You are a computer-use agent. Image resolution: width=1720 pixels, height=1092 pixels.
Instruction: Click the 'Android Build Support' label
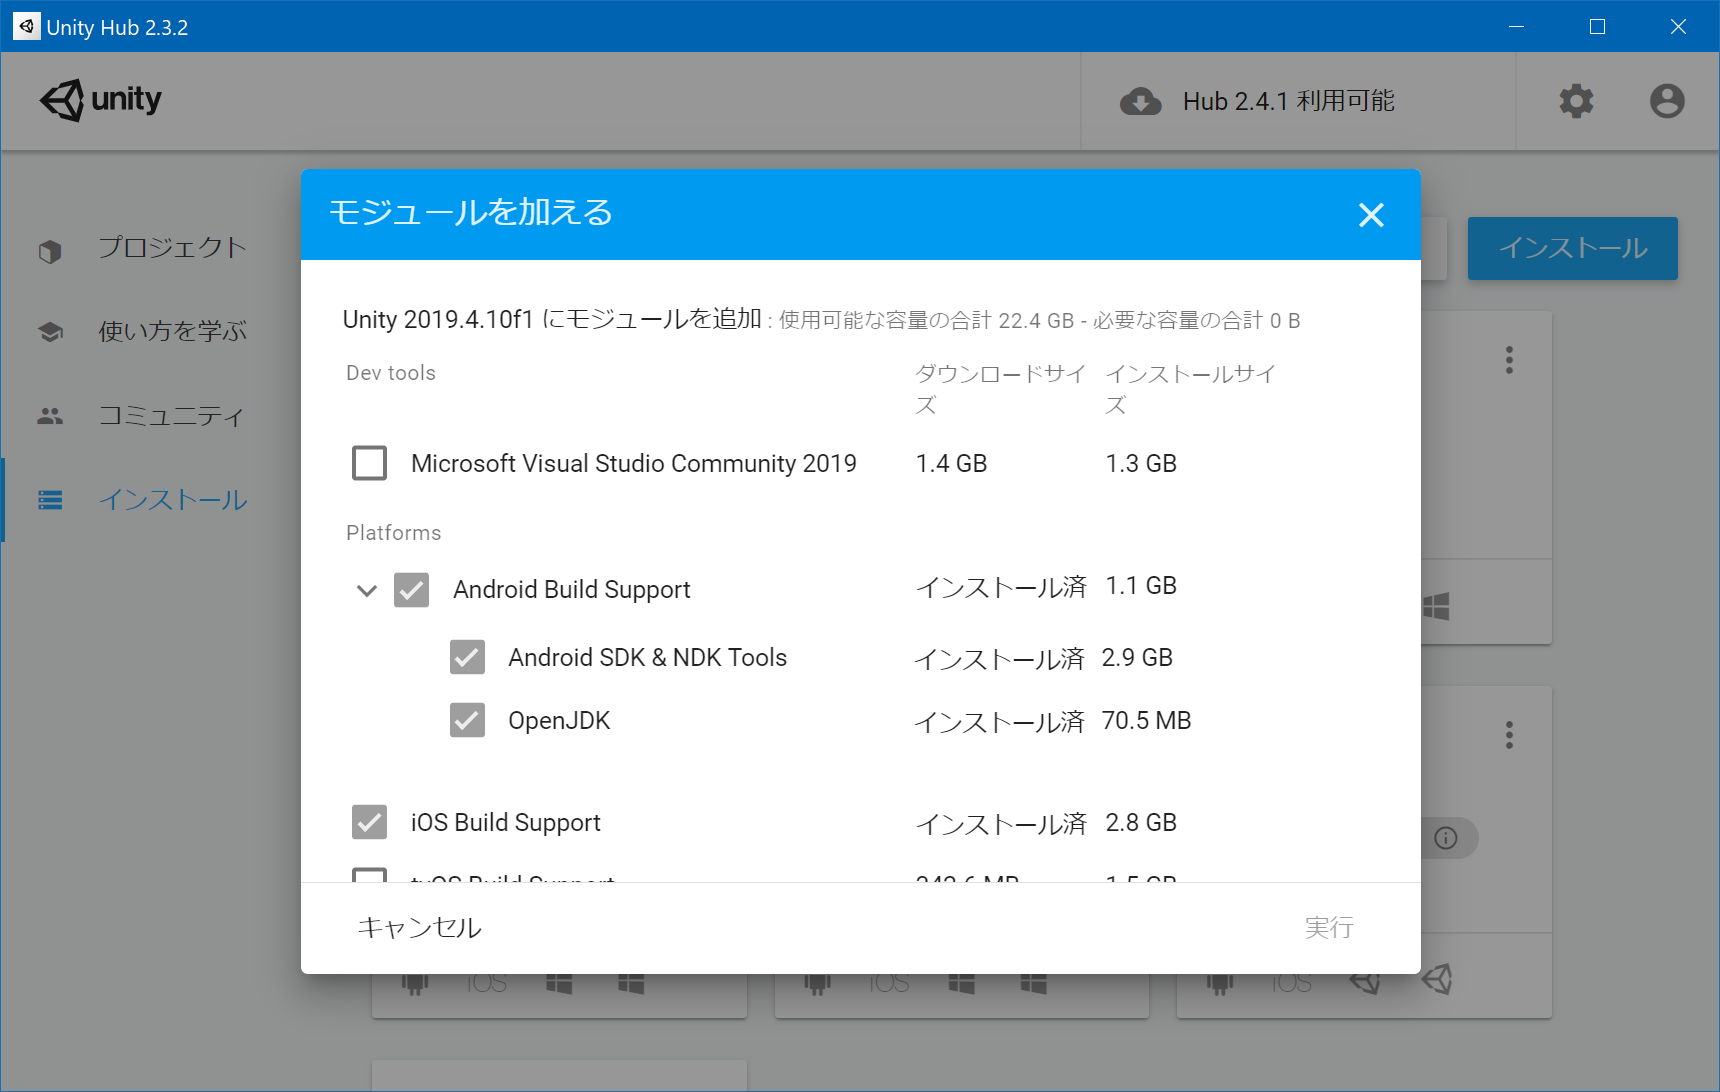[x=572, y=590]
